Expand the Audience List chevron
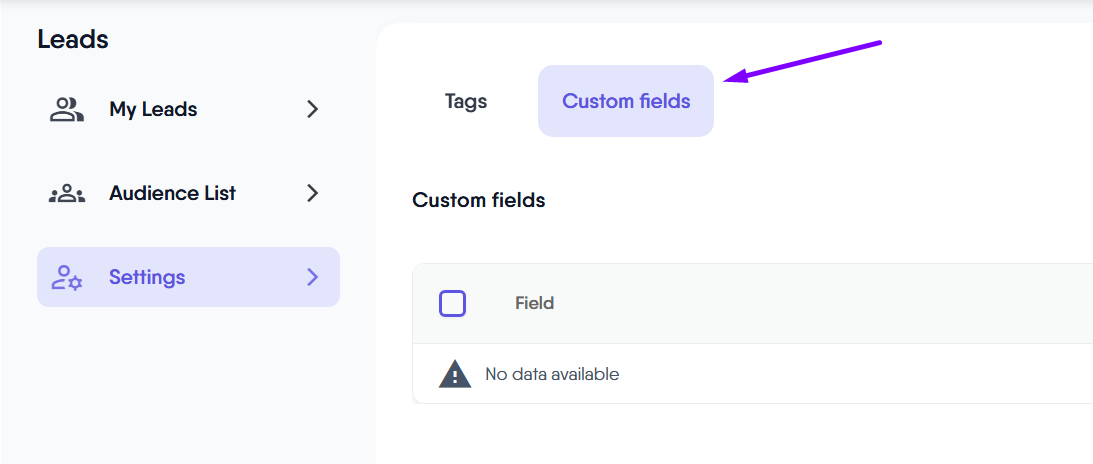Image resolution: width=1093 pixels, height=464 pixels. click(x=312, y=193)
